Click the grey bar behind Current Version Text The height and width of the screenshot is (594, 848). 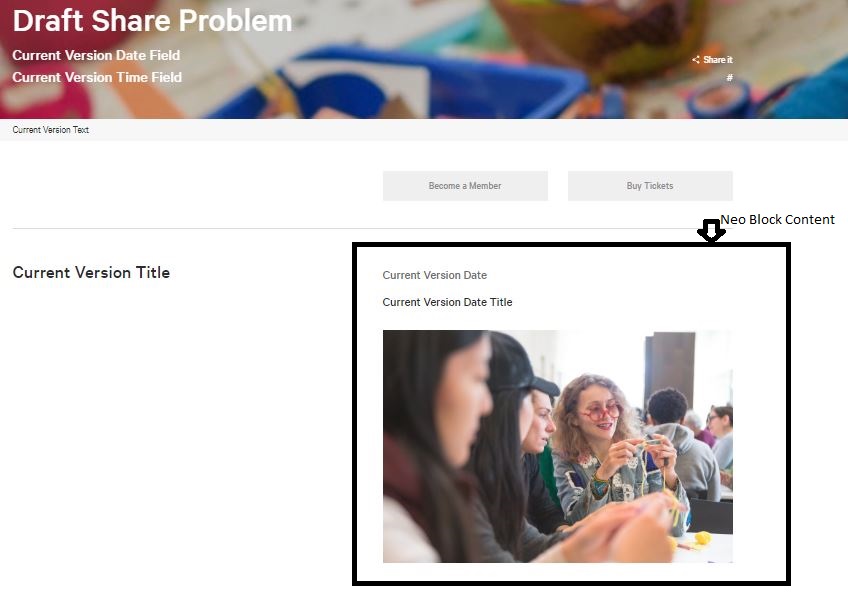tap(424, 130)
